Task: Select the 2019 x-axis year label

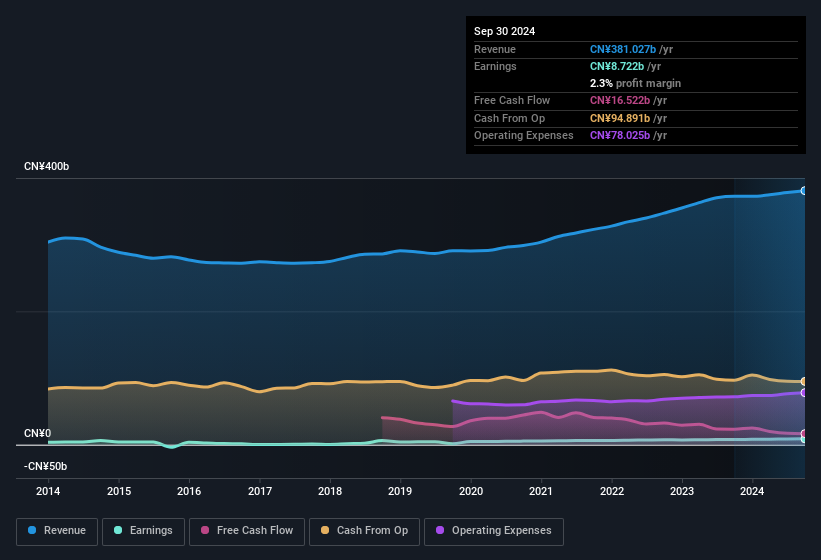Action: (400, 491)
